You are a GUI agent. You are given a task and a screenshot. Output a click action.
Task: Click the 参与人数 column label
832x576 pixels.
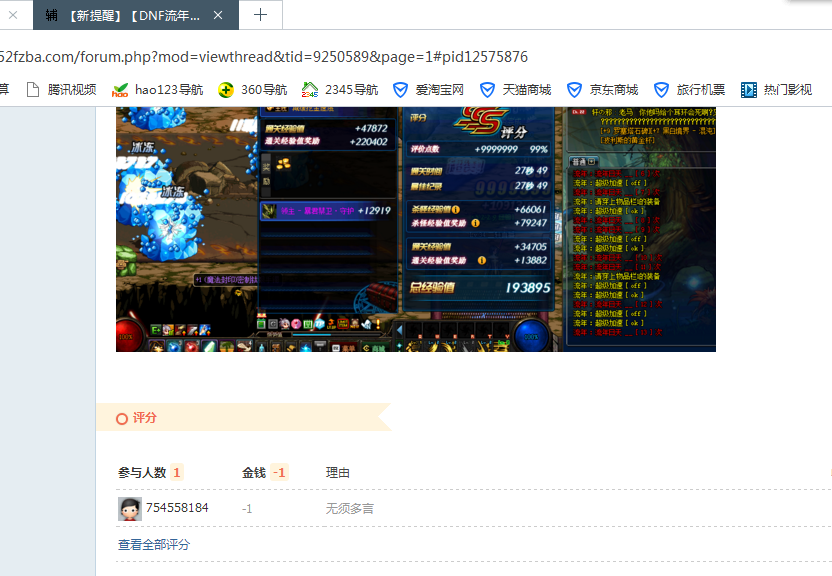142,473
